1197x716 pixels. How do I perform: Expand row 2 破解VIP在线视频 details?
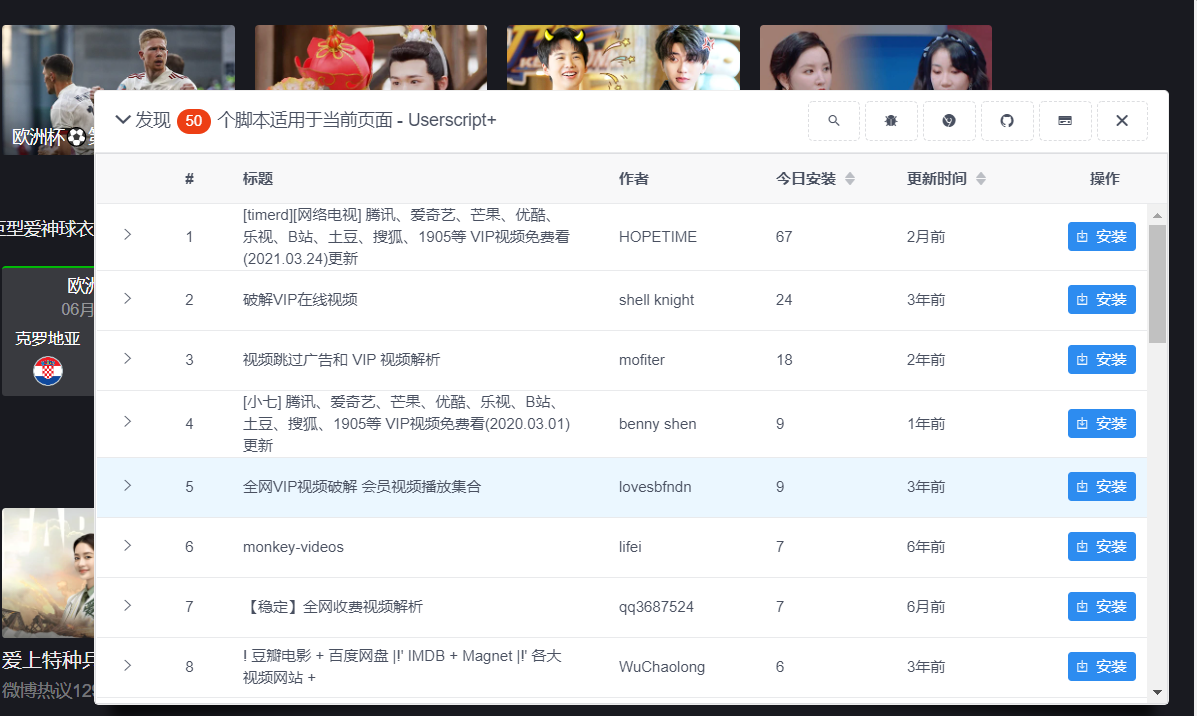[127, 298]
